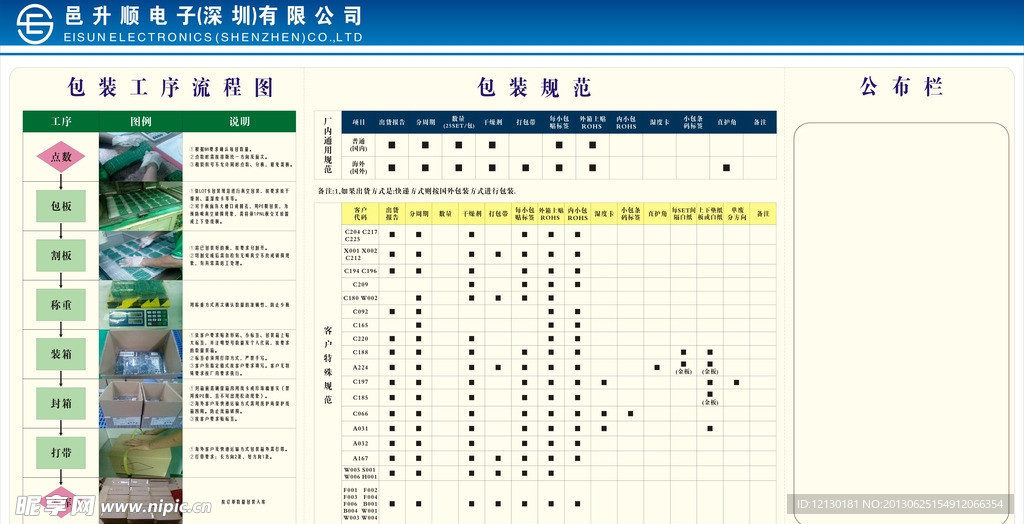1024x524 pixels.
Task: Click the 封箱 sealing step box
Action: coord(61,403)
